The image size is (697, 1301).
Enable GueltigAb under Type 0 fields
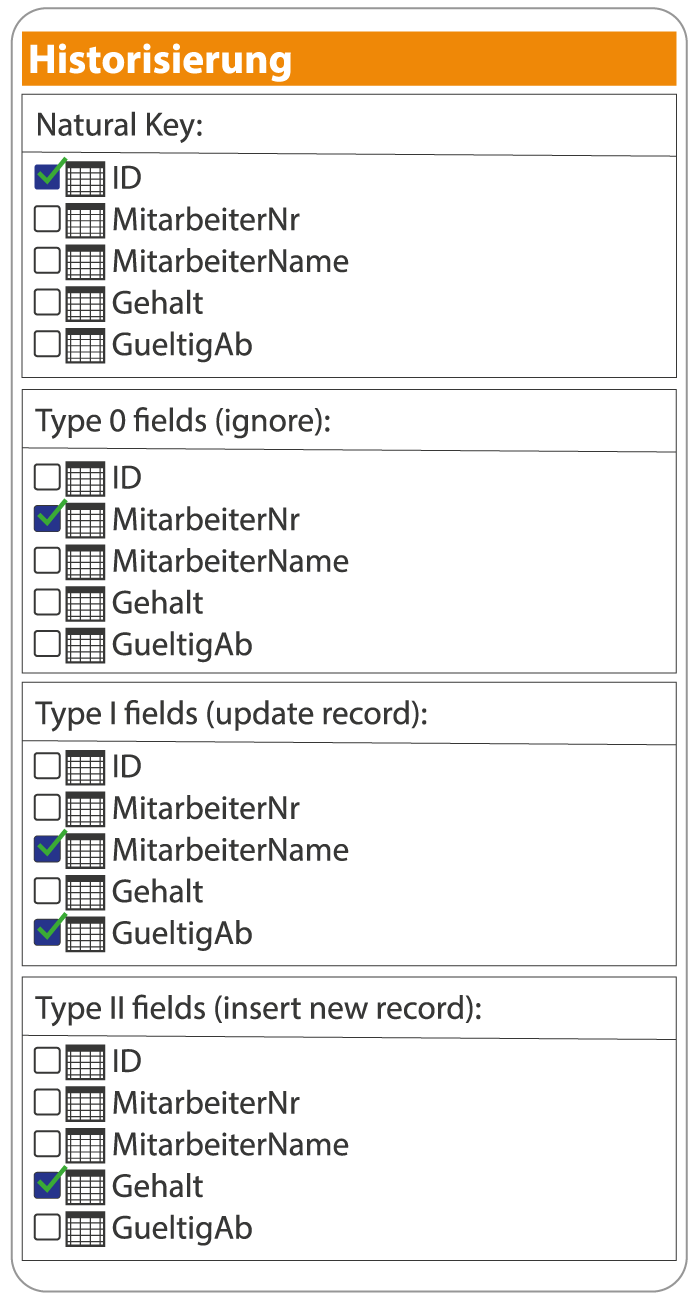[46, 644]
